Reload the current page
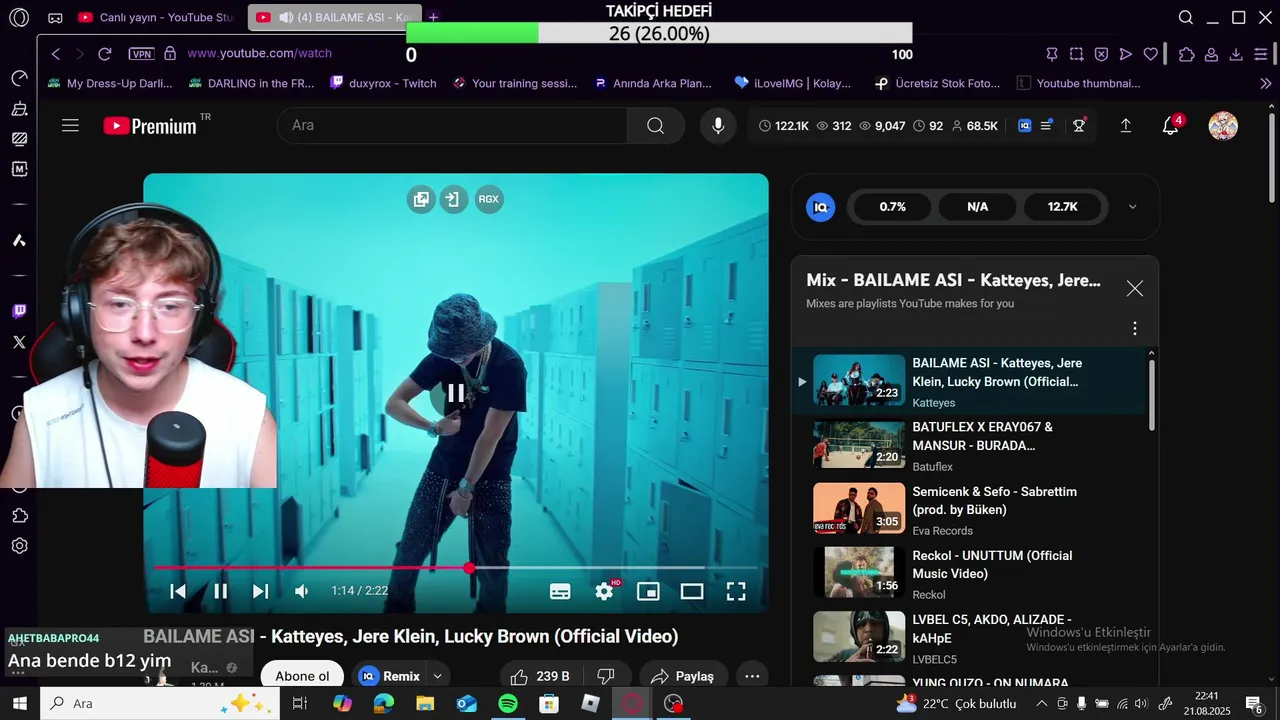The image size is (1280, 720). coord(104,54)
